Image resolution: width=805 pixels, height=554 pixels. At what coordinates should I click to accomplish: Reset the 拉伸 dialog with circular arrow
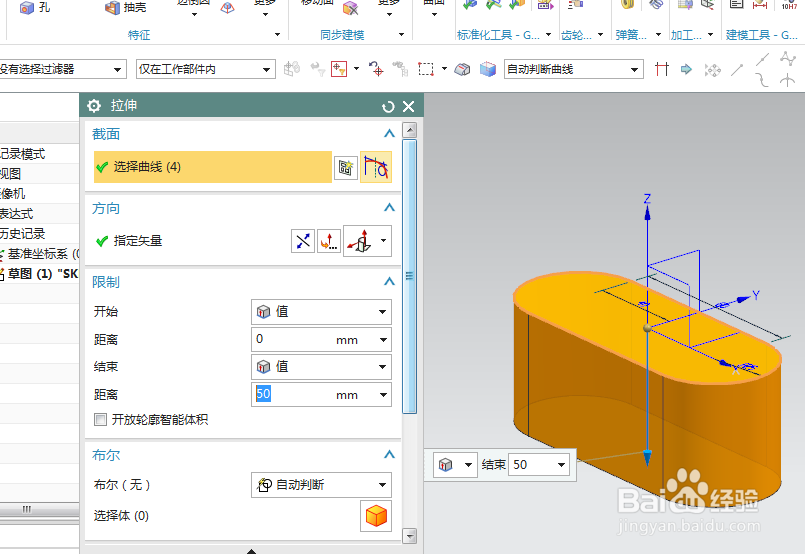(388, 106)
